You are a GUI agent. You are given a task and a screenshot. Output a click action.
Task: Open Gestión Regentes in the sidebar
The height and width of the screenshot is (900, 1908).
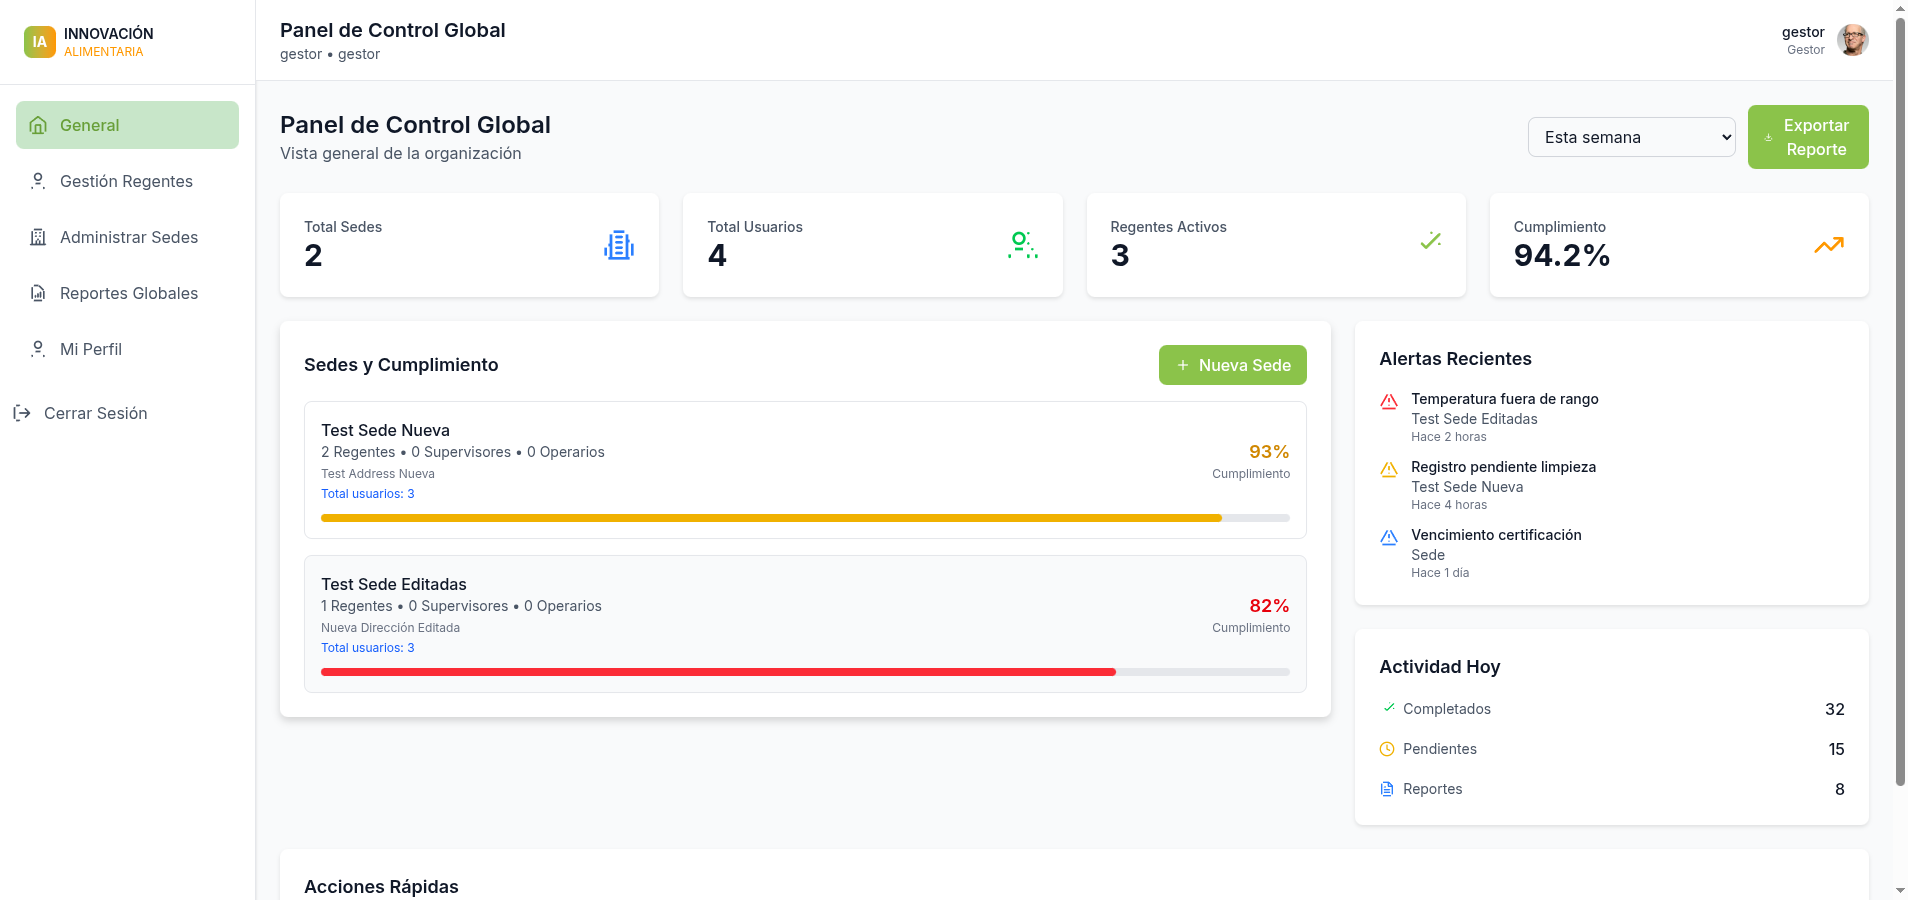126,181
